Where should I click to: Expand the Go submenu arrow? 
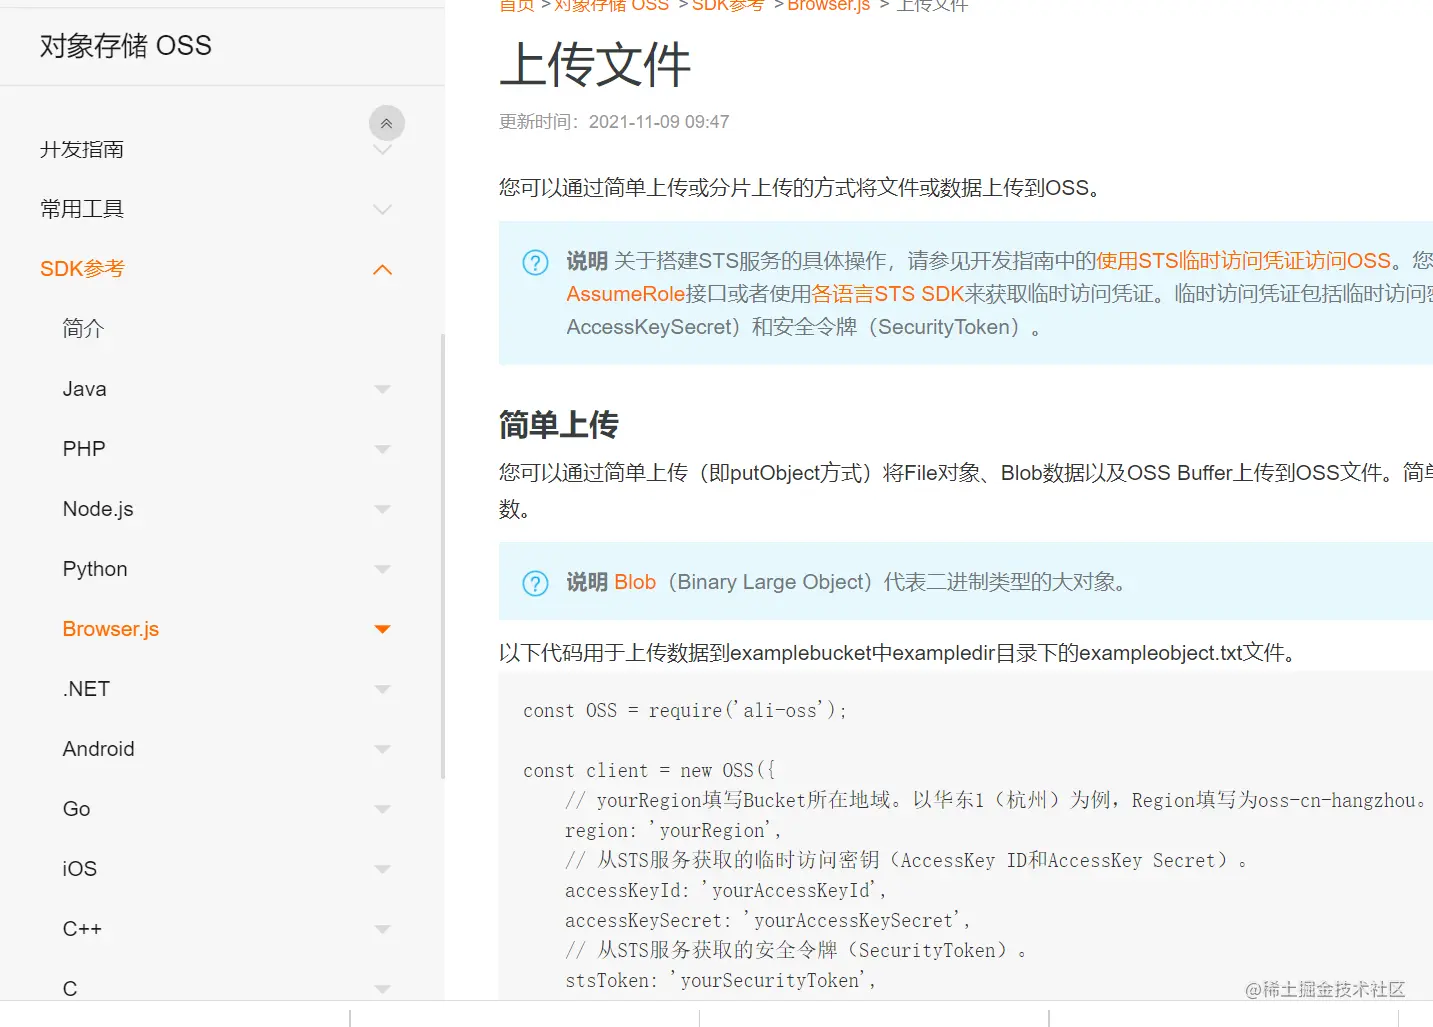coord(382,809)
